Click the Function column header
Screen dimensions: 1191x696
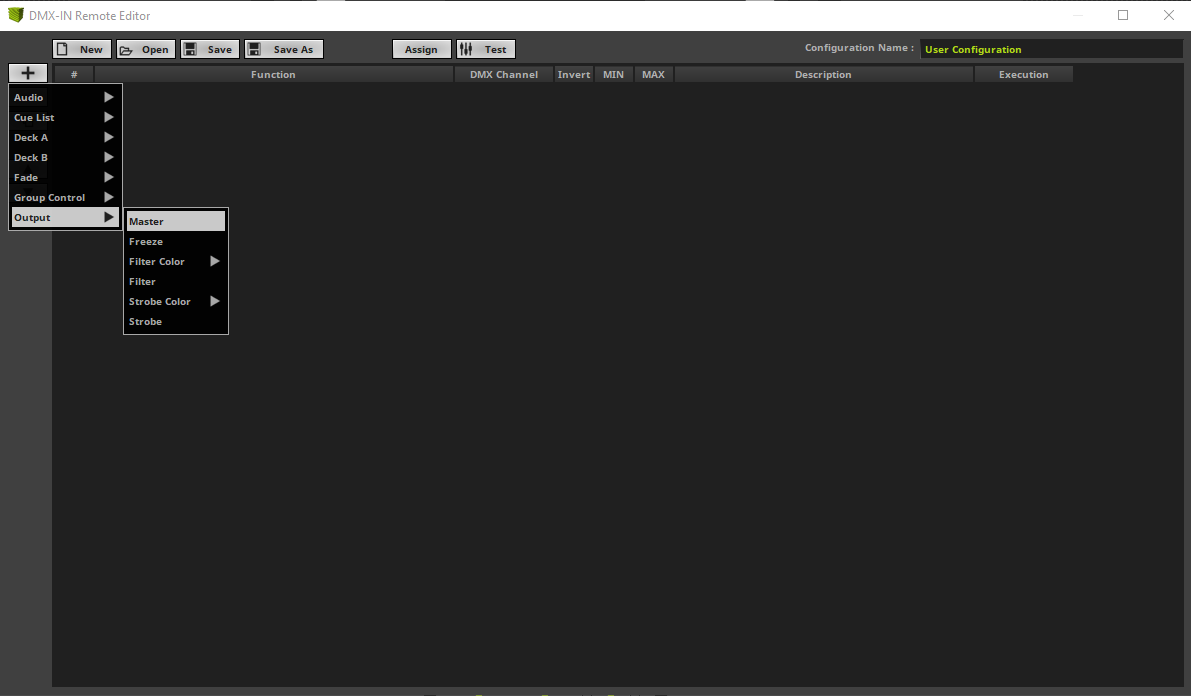273,74
